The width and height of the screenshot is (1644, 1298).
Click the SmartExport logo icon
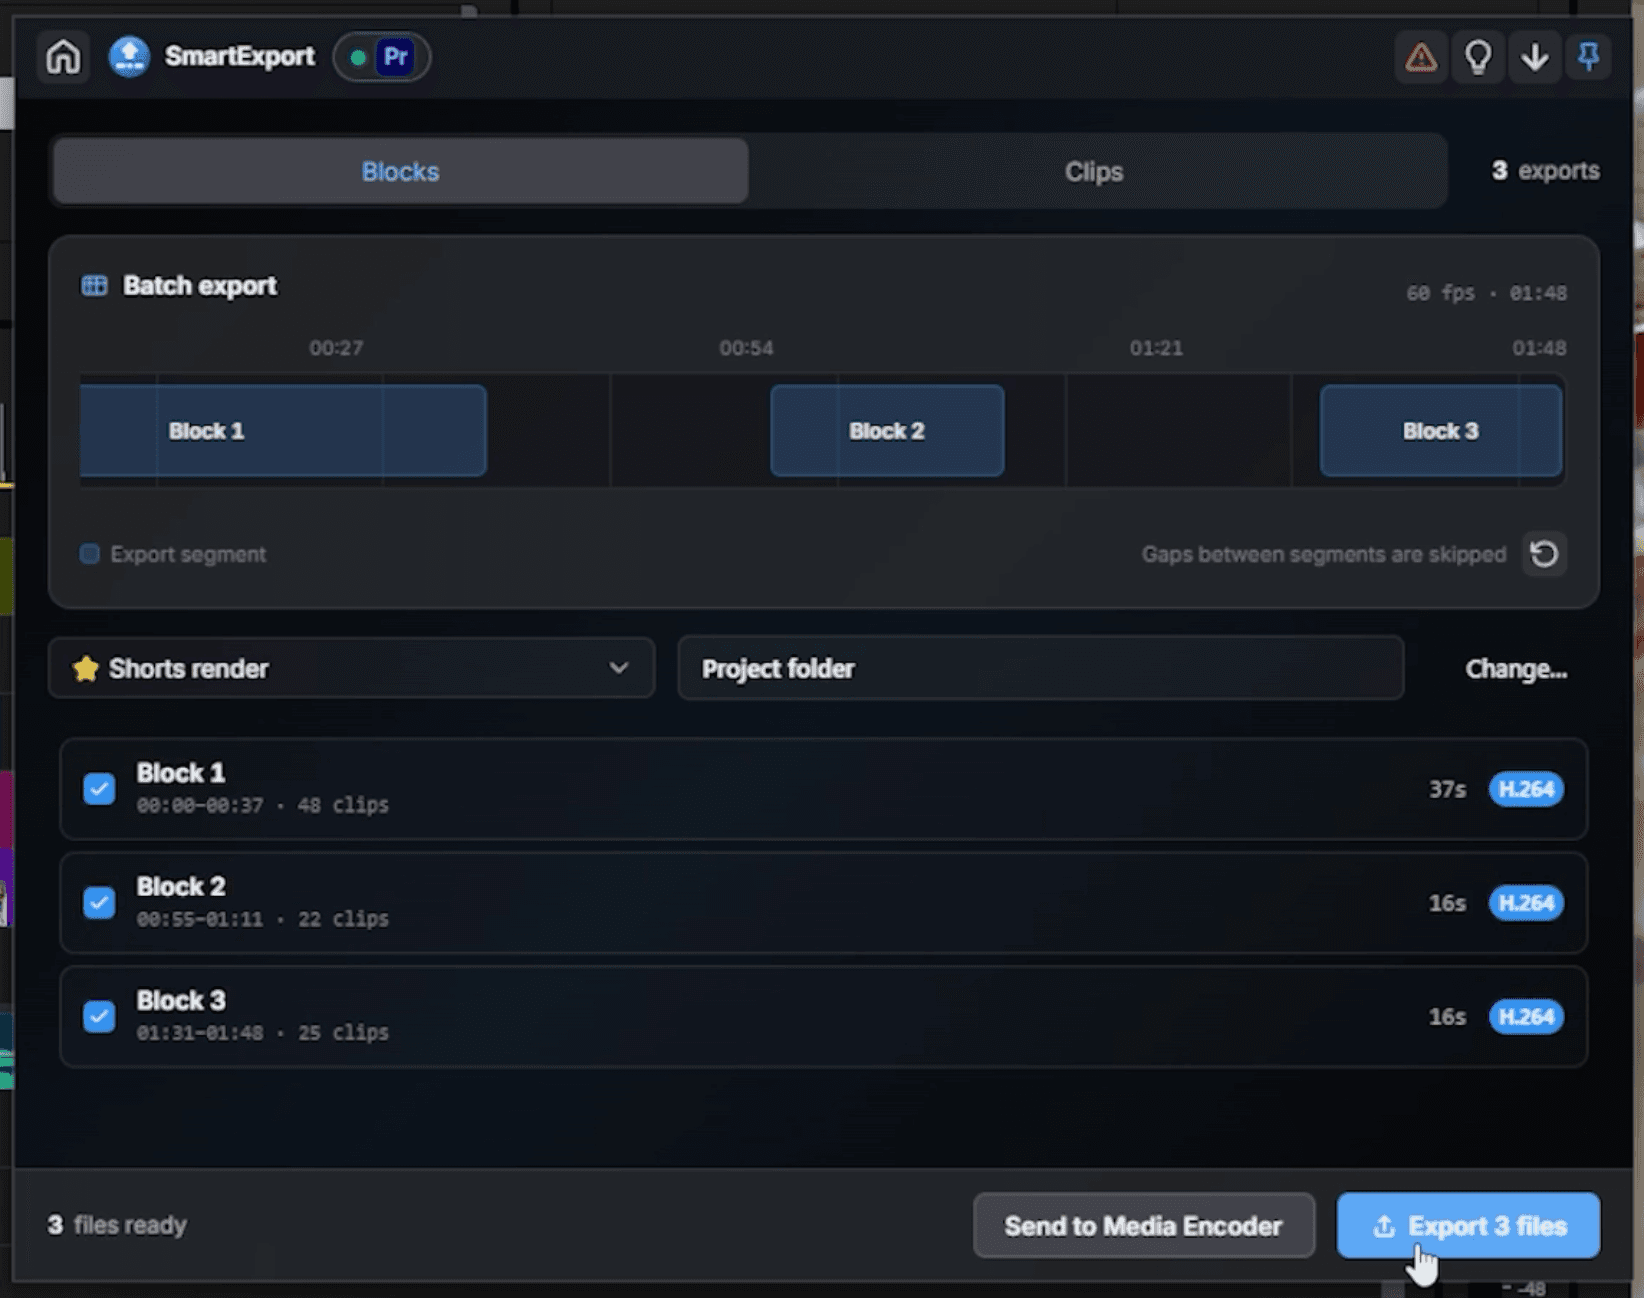tap(129, 57)
